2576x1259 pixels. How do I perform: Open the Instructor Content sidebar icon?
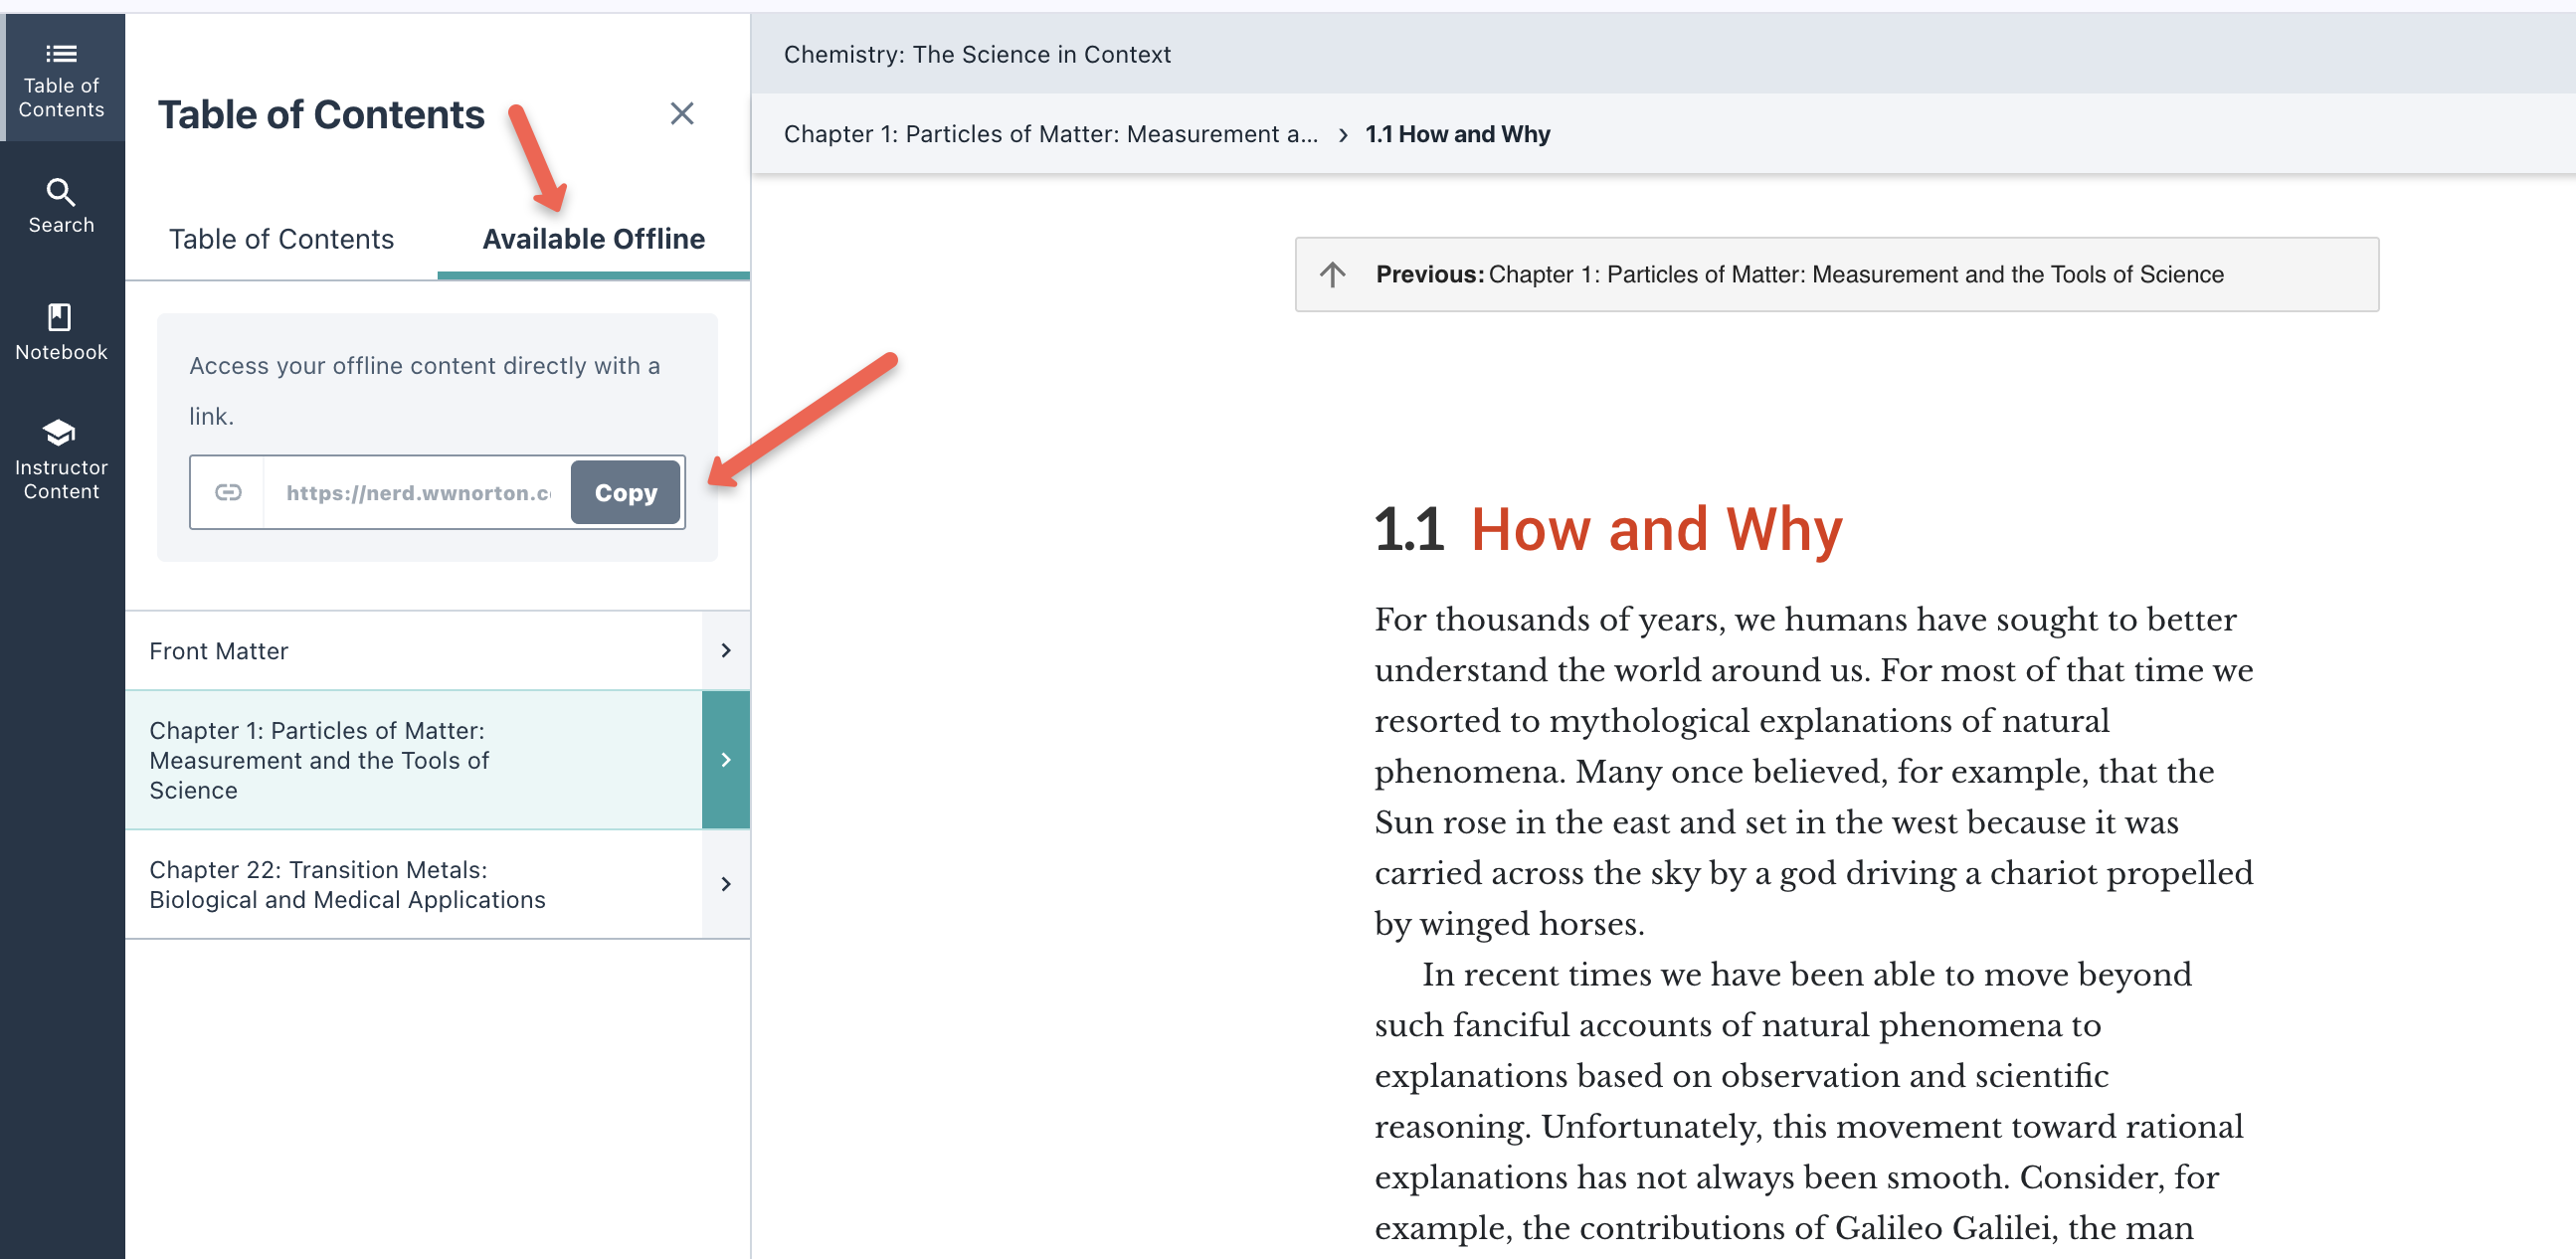tap(61, 460)
